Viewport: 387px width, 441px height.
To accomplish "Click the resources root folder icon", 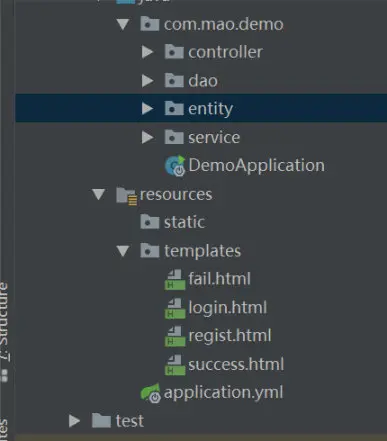I will point(127,196).
